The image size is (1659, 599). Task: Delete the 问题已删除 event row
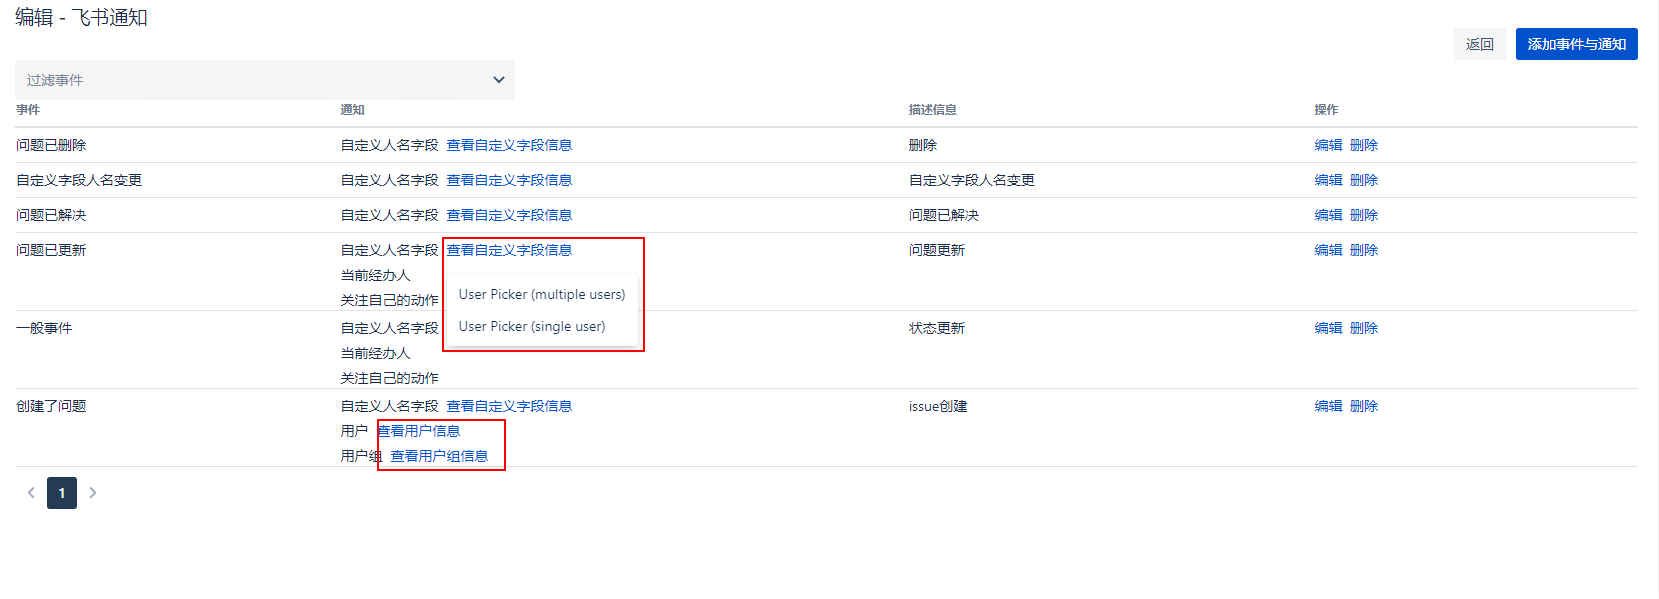[x=1363, y=145]
